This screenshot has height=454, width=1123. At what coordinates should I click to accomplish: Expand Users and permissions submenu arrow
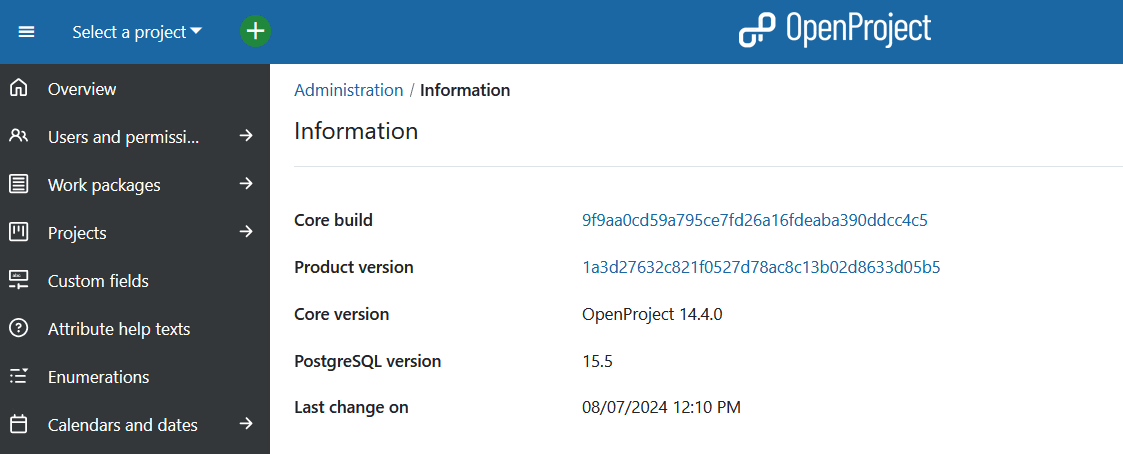[246, 137]
